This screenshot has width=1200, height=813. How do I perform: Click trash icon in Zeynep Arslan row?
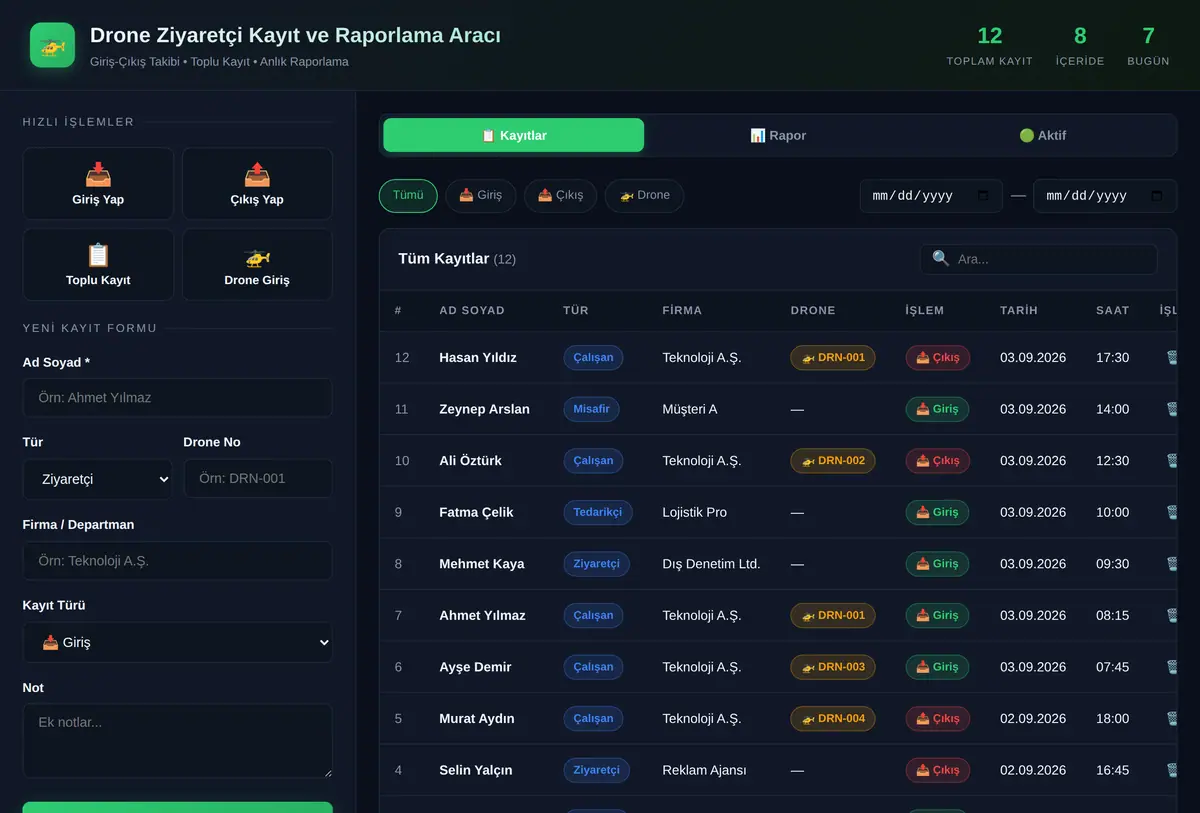pos(1172,409)
